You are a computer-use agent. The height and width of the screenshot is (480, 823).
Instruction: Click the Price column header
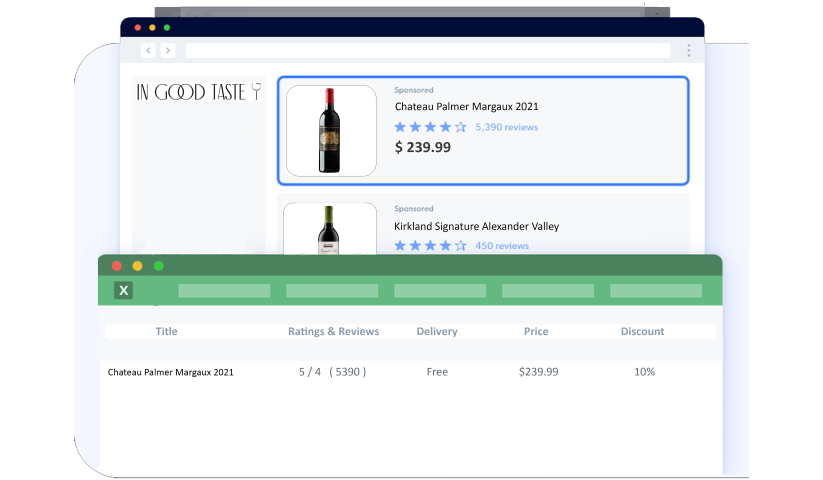click(536, 332)
